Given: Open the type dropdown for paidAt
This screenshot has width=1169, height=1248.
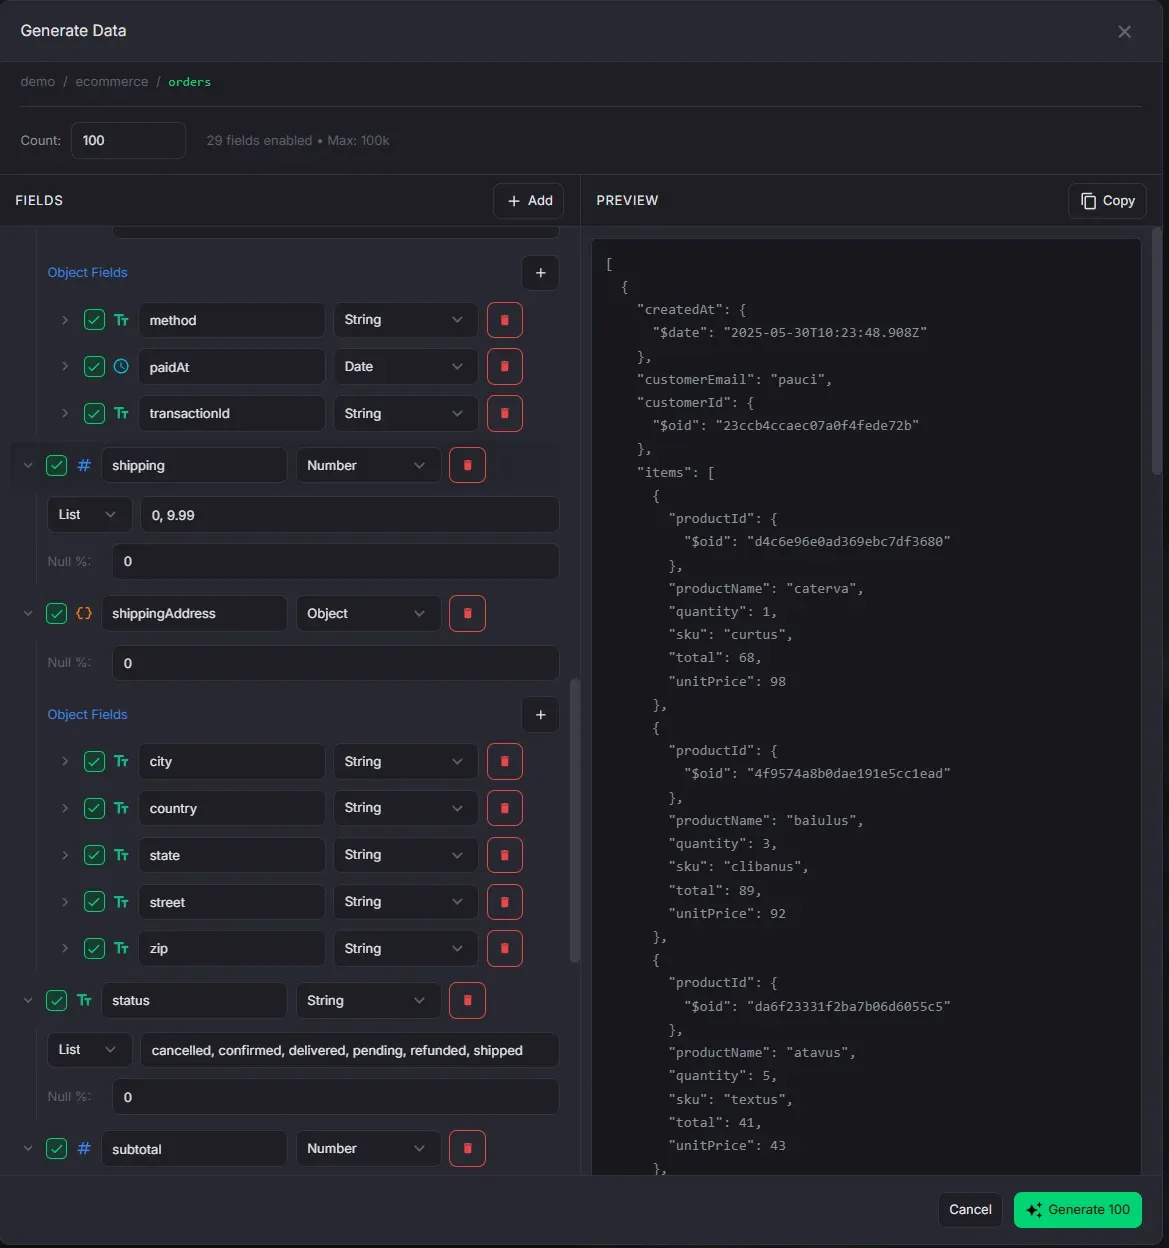Looking at the screenshot, I should [x=404, y=367].
